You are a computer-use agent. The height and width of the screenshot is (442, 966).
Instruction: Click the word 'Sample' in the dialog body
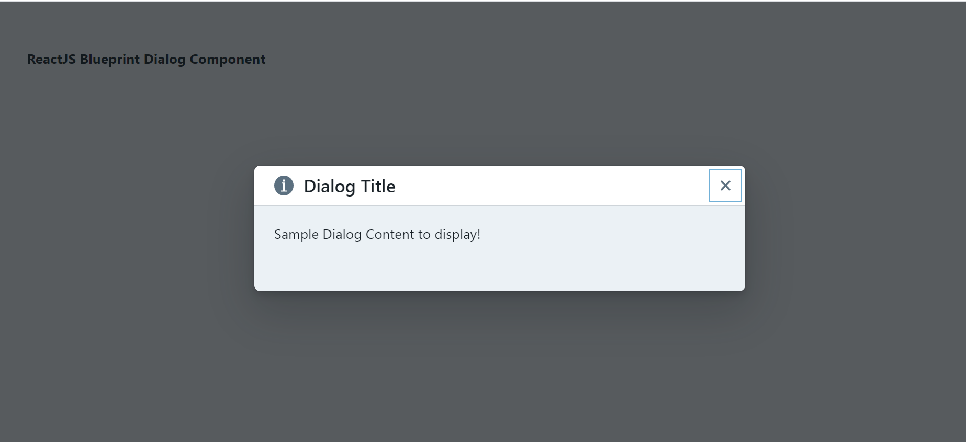[x=296, y=235]
